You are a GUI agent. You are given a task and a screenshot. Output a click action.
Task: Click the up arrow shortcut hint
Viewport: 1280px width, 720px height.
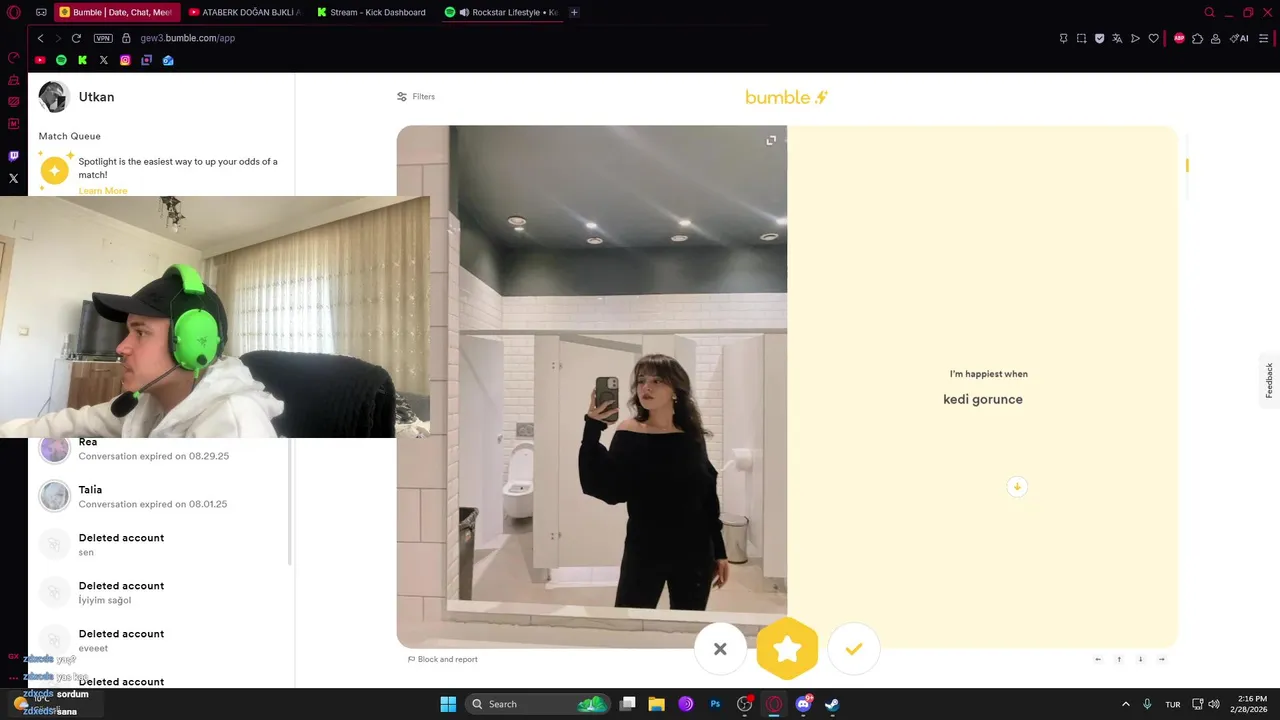click(1119, 659)
